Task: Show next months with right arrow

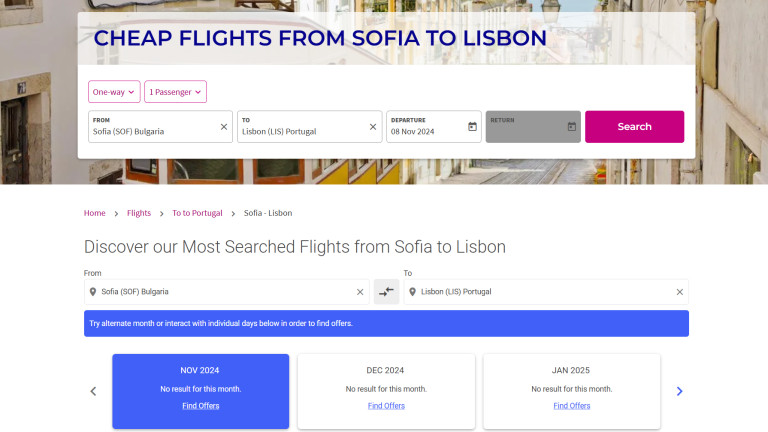Action: tap(680, 391)
